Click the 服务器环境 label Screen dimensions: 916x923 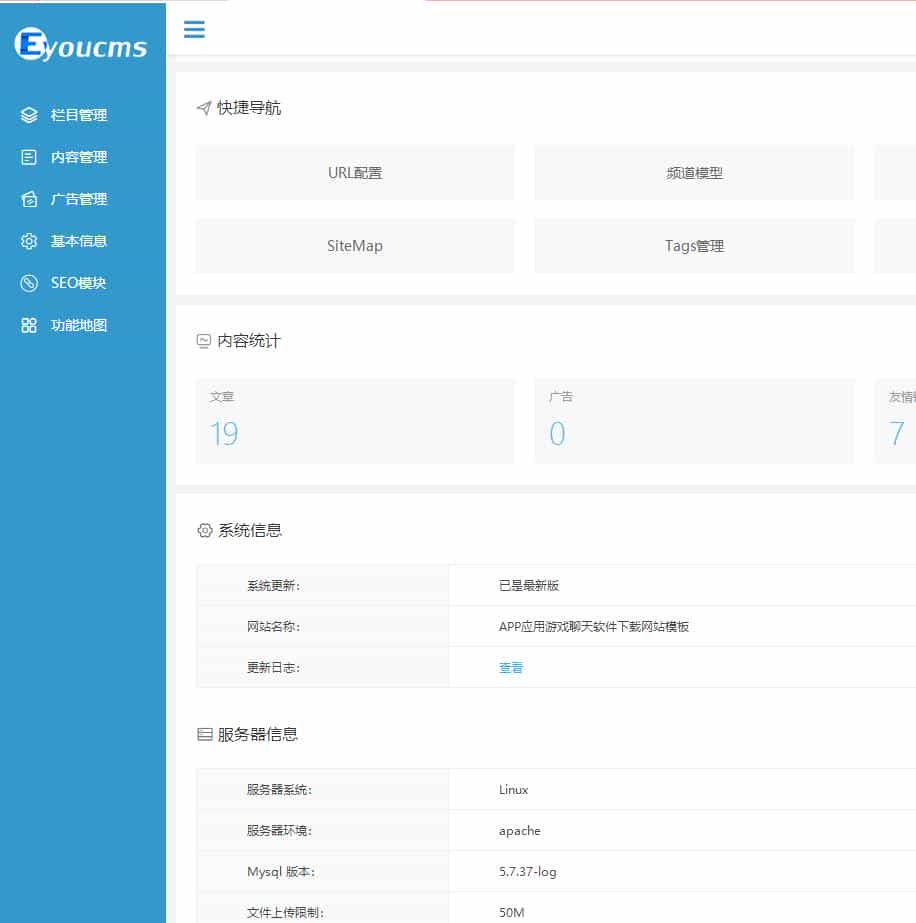coord(279,831)
